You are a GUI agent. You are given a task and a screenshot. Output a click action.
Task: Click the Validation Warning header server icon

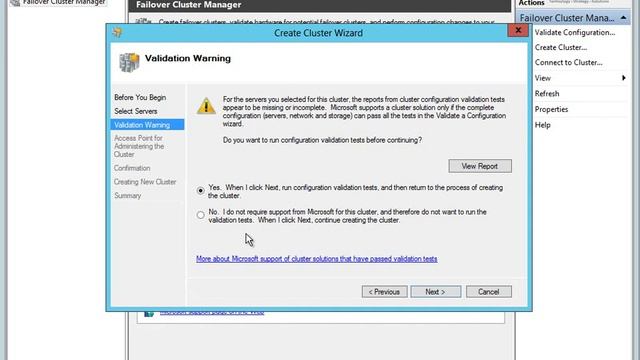[129, 63]
